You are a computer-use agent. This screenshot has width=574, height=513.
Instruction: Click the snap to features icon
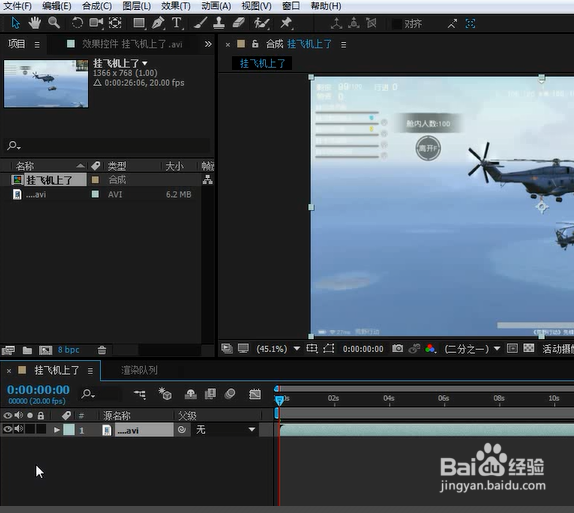[470, 24]
